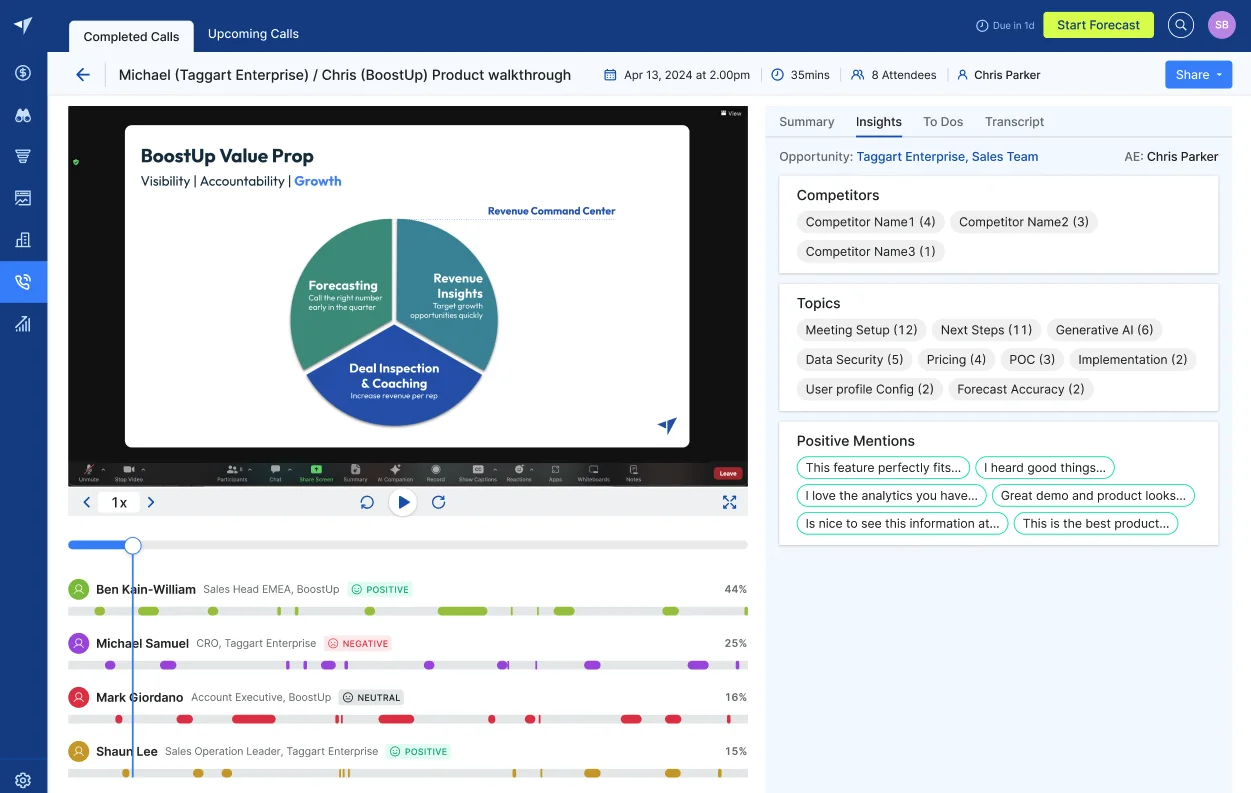
Task: Click 'Great demo and product looks...' mention
Action: click(1093, 496)
